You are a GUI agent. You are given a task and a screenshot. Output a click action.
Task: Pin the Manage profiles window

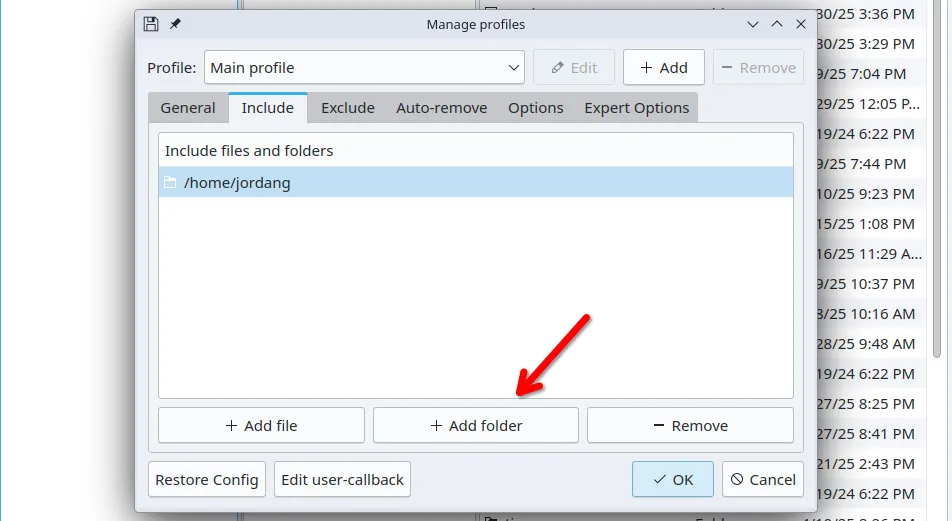pos(175,24)
